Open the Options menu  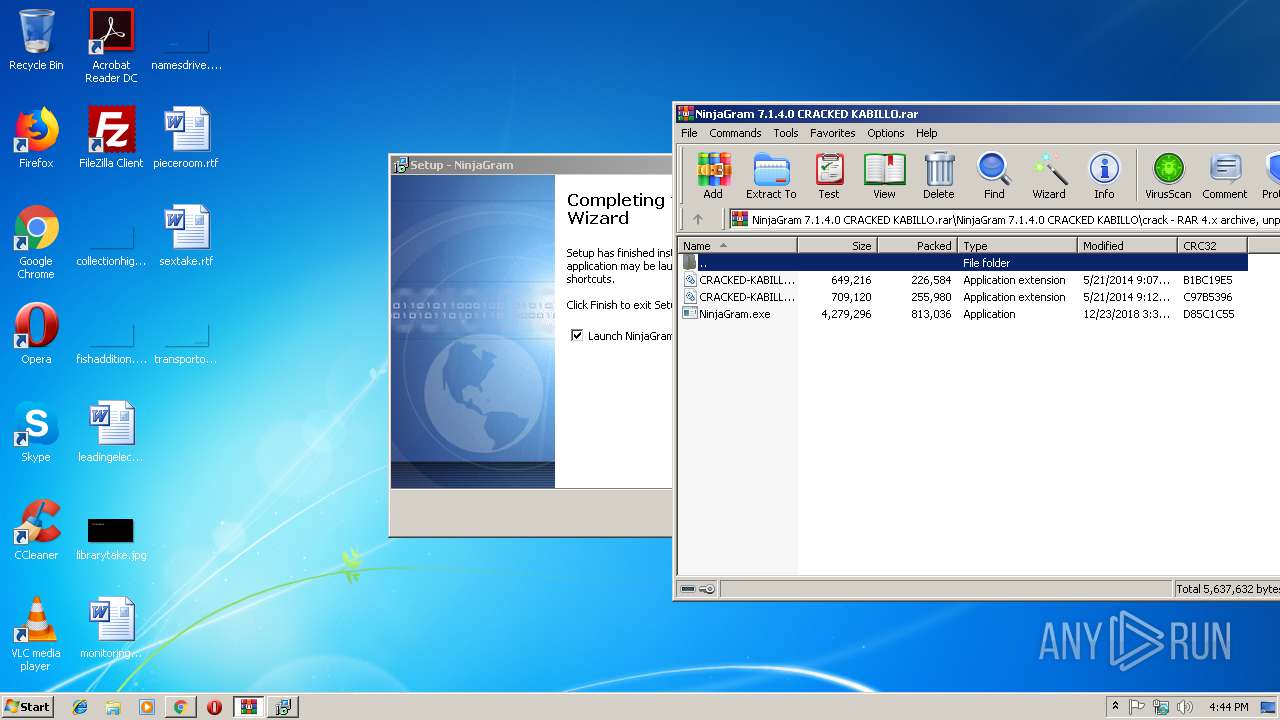pos(886,133)
